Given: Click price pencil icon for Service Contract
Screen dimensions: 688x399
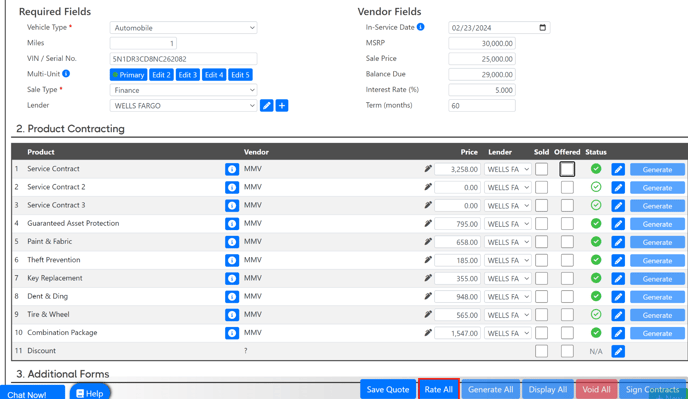Looking at the screenshot, I should [x=428, y=169].
